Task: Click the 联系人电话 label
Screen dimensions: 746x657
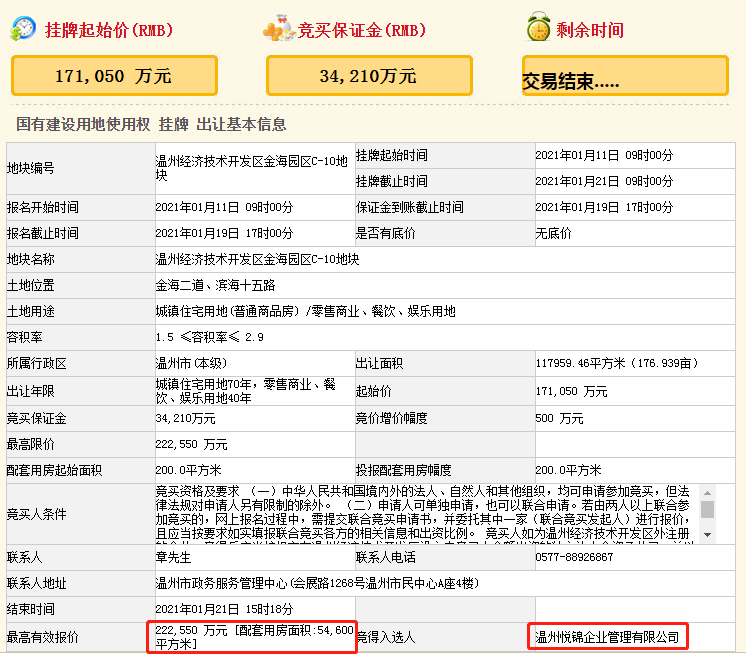Action: click(386, 557)
